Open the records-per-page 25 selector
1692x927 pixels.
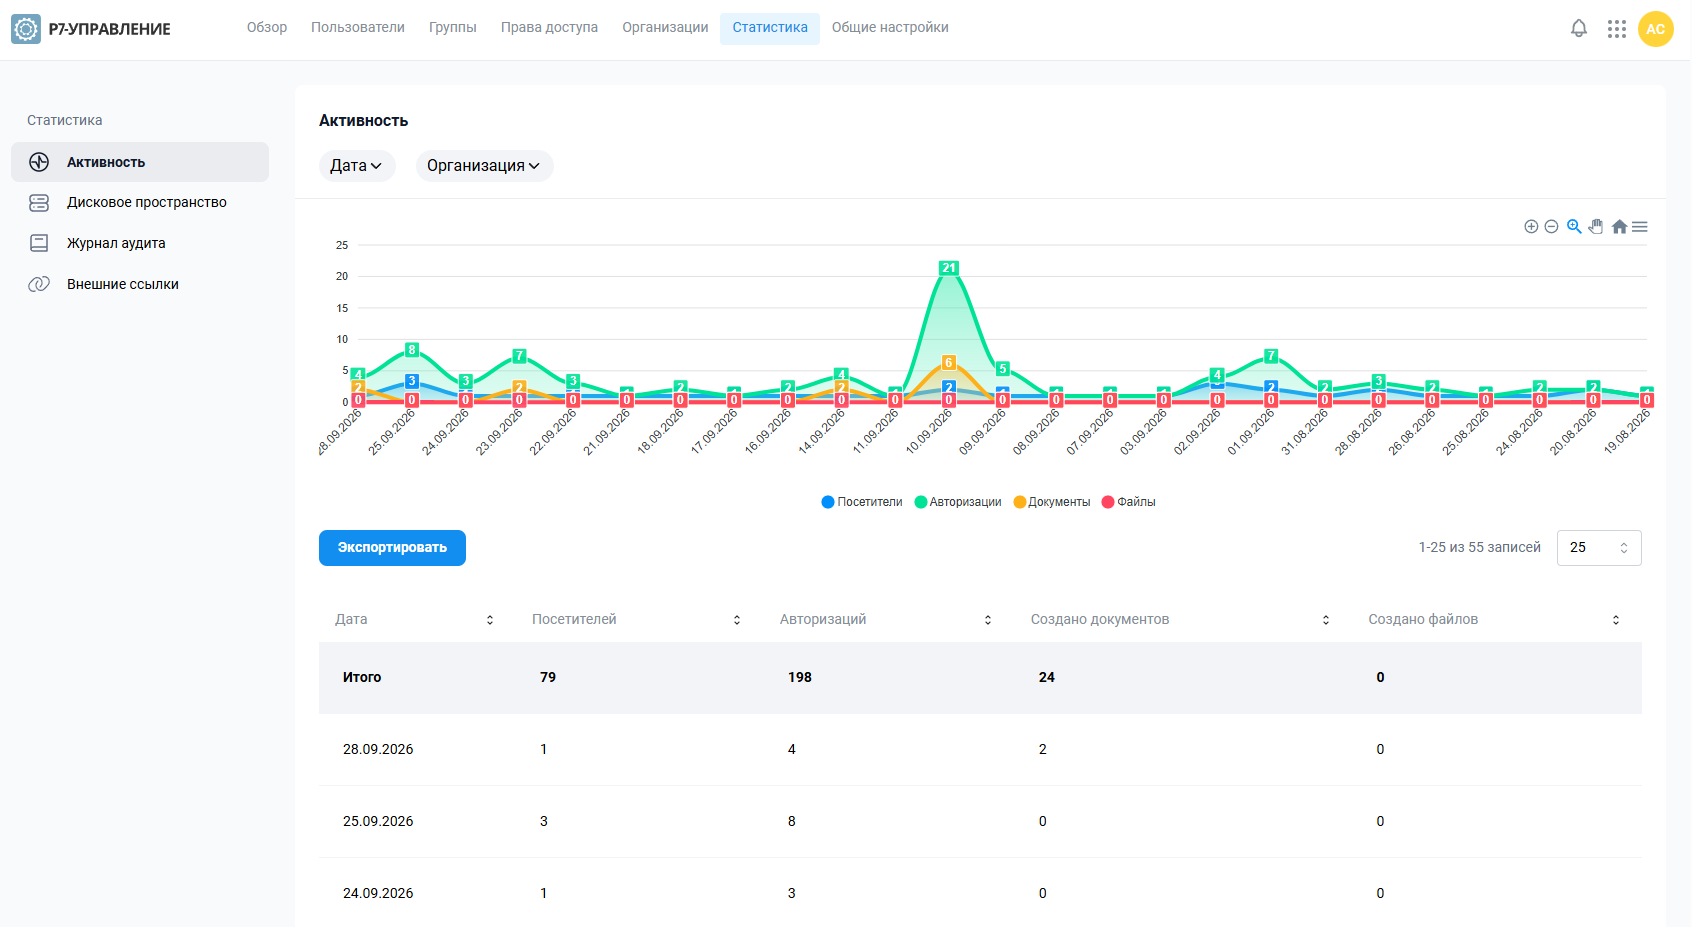click(x=1599, y=548)
